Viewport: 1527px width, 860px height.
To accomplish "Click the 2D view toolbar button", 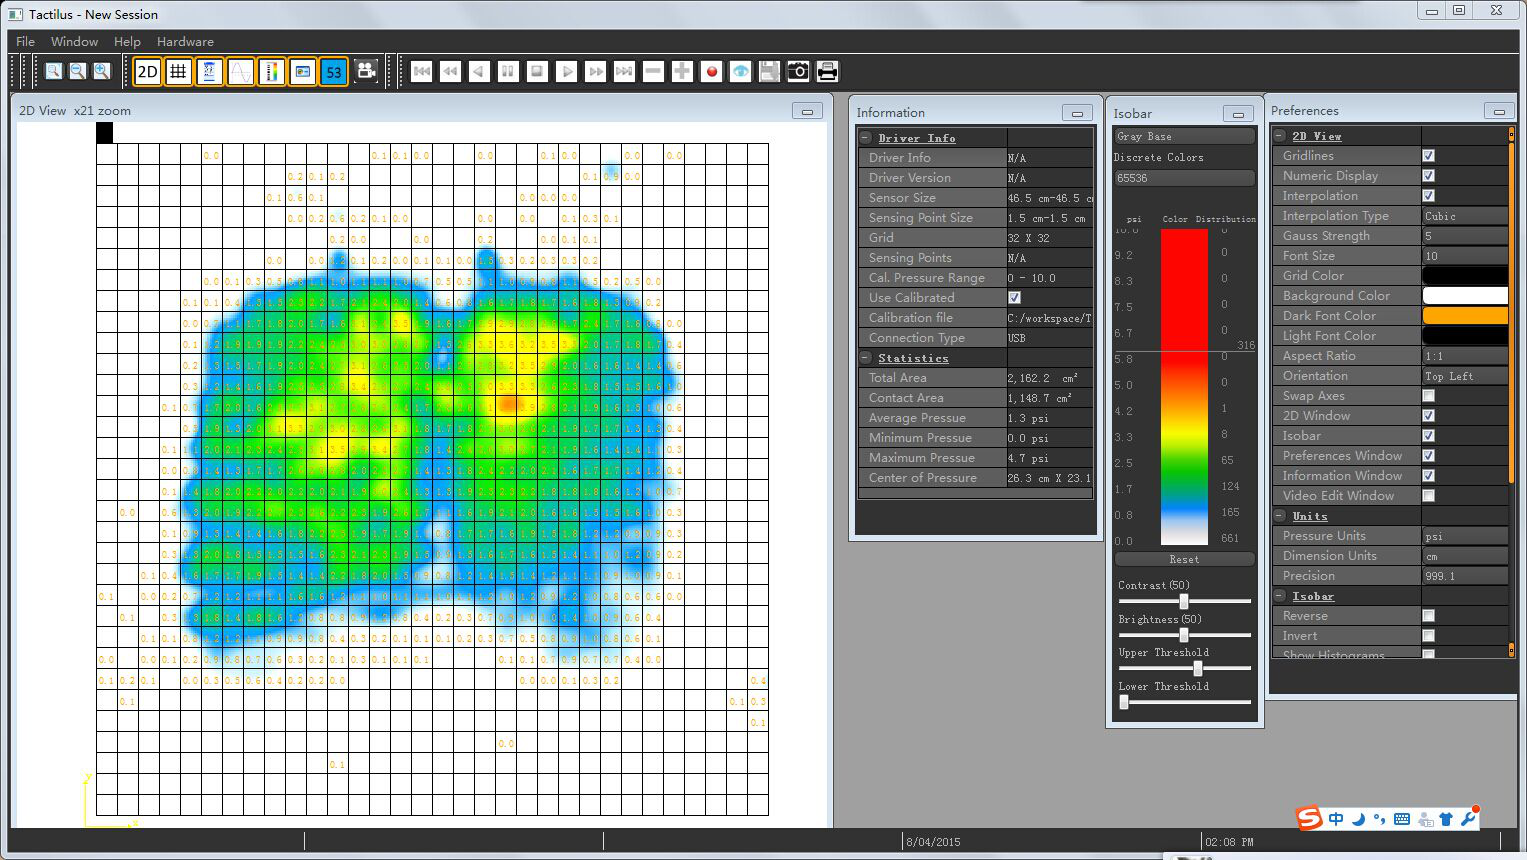I will click(x=148, y=72).
